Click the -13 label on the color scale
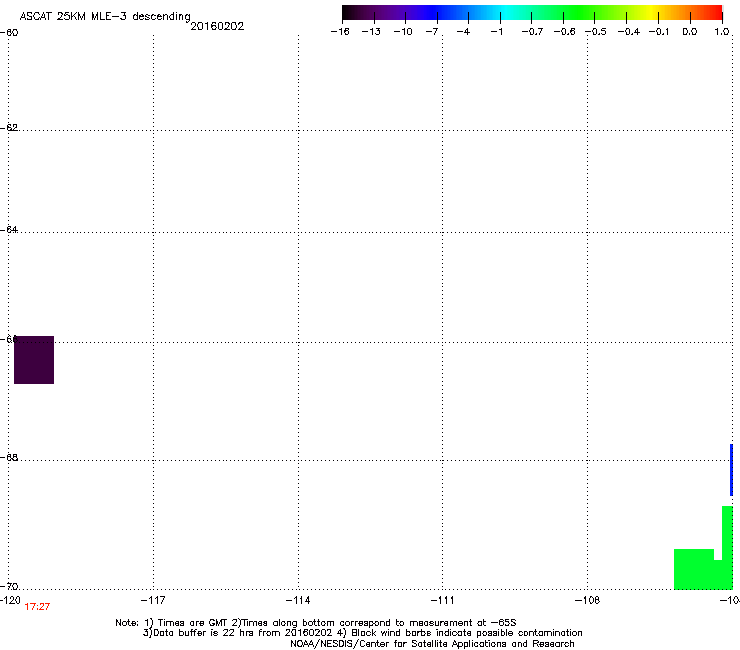Image resolution: width=740 pixels, height=650 pixels. click(371, 32)
